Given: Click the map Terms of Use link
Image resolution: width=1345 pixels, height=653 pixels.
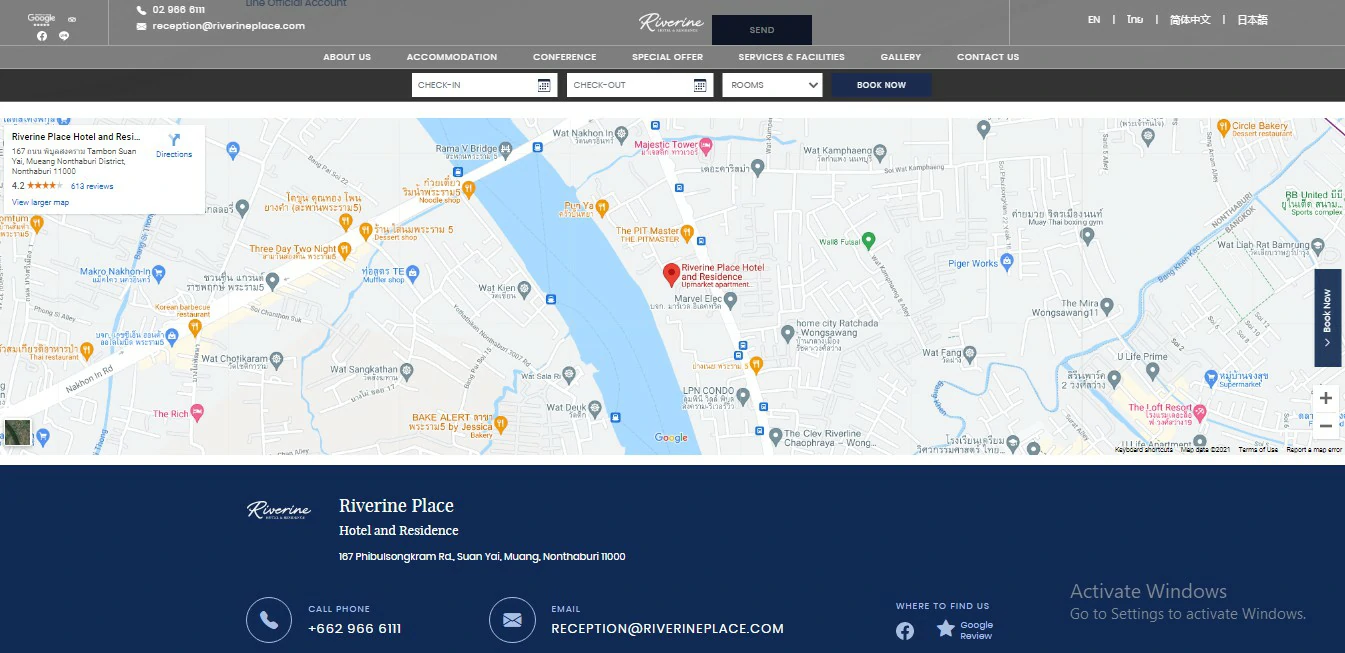Looking at the screenshot, I should click(1258, 450).
